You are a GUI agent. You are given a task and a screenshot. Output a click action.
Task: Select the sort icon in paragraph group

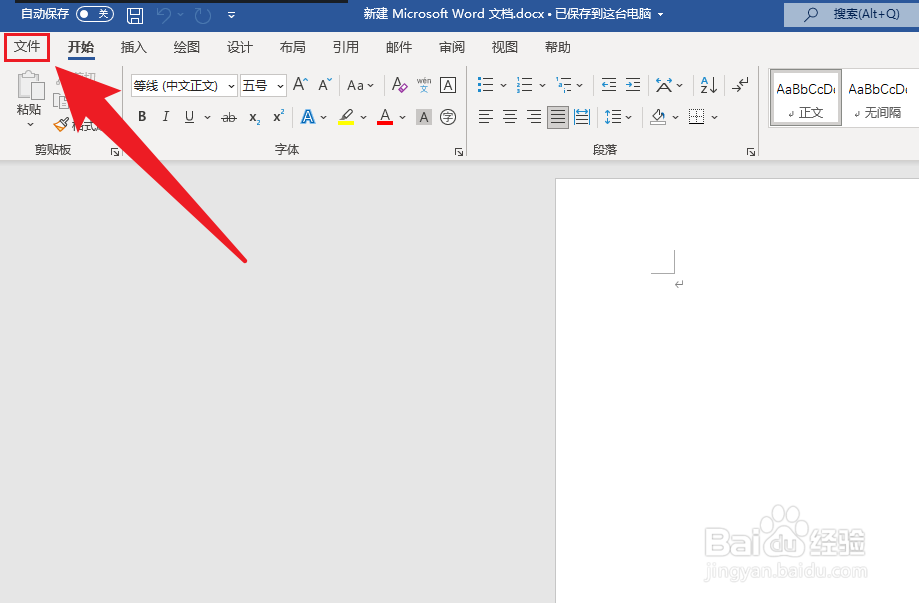pos(707,85)
